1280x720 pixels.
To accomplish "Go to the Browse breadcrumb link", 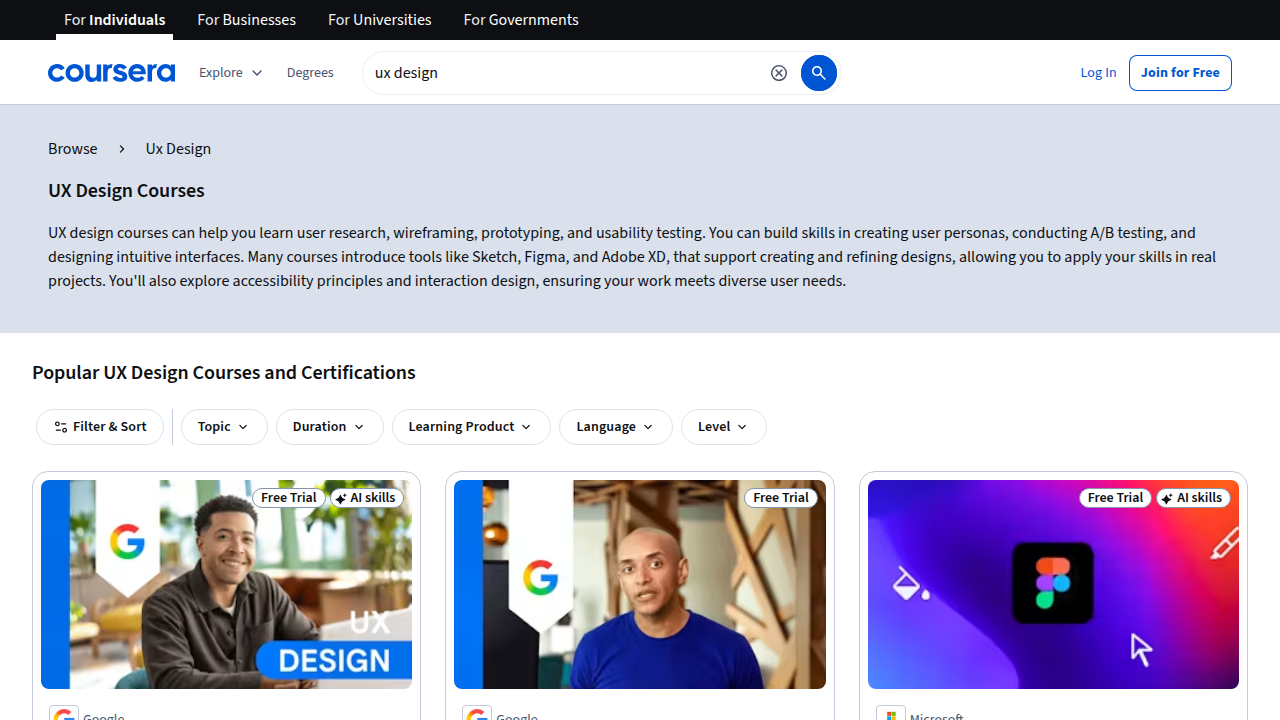I will (x=73, y=149).
